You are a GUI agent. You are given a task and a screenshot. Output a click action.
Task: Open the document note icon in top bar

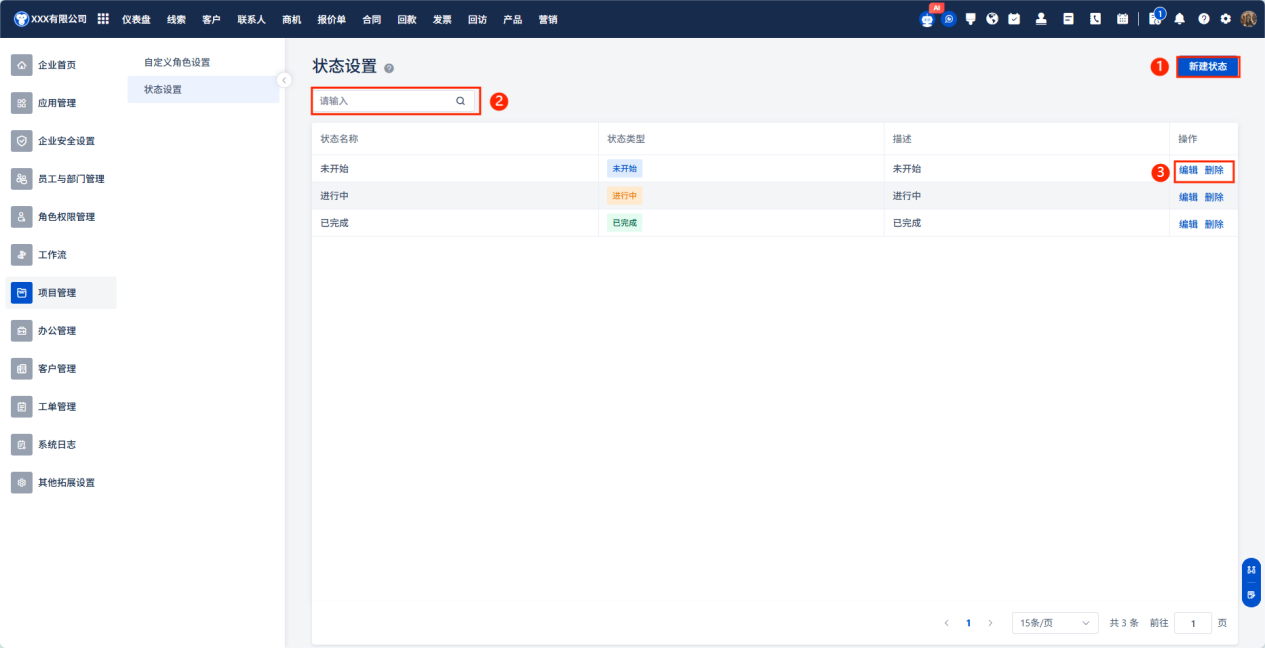point(1068,19)
